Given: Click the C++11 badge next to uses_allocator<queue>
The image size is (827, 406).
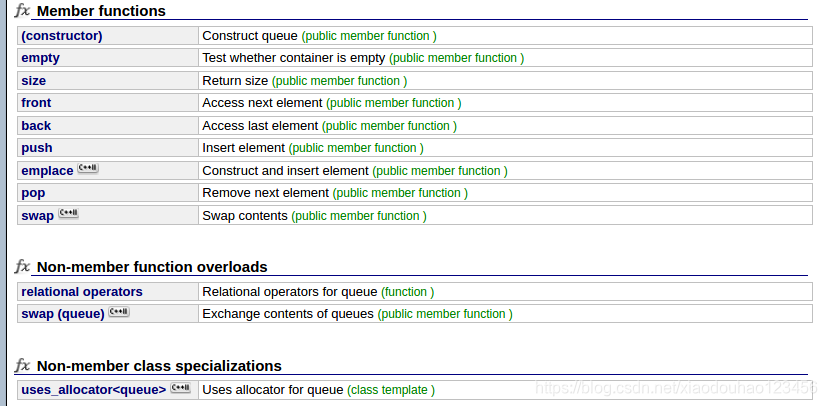Looking at the screenshot, I should (180, 388).
